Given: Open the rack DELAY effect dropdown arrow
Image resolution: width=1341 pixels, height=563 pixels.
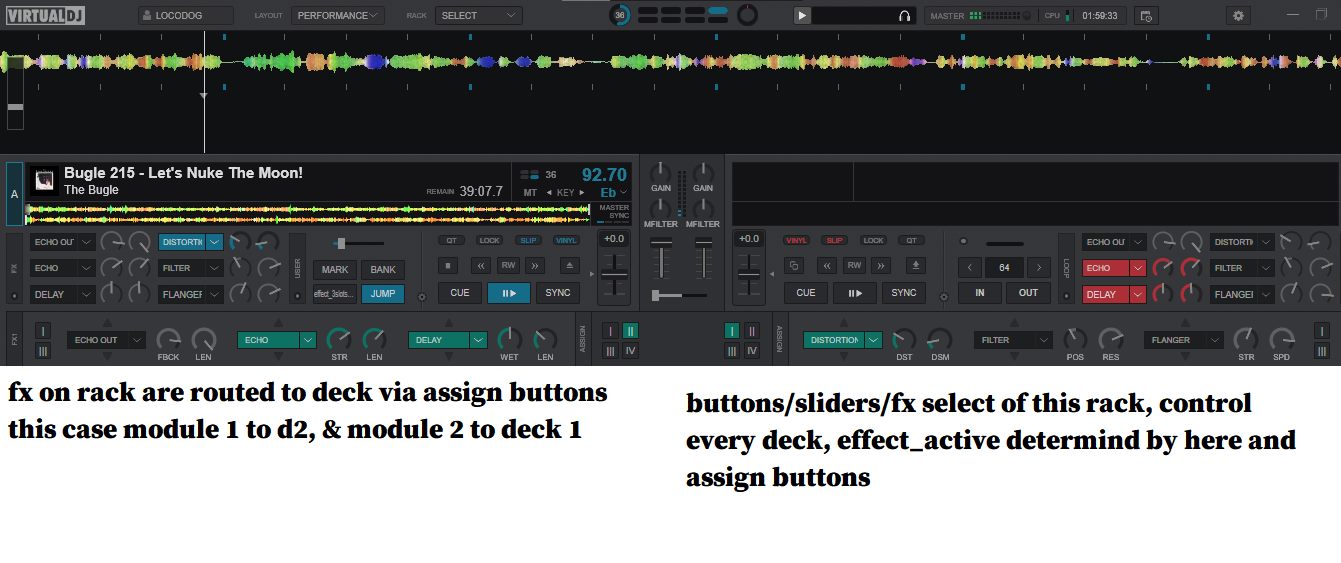Looking at the screenshot, I should (478, 340).
